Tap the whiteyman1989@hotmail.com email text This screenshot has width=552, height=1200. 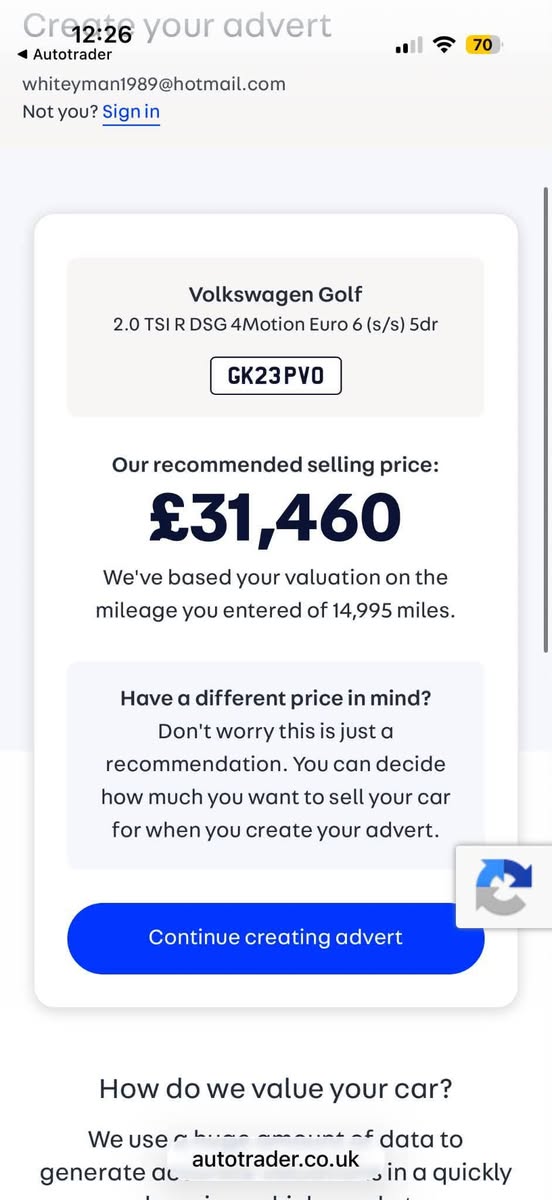pyautogui.click(x=154, y=84)
